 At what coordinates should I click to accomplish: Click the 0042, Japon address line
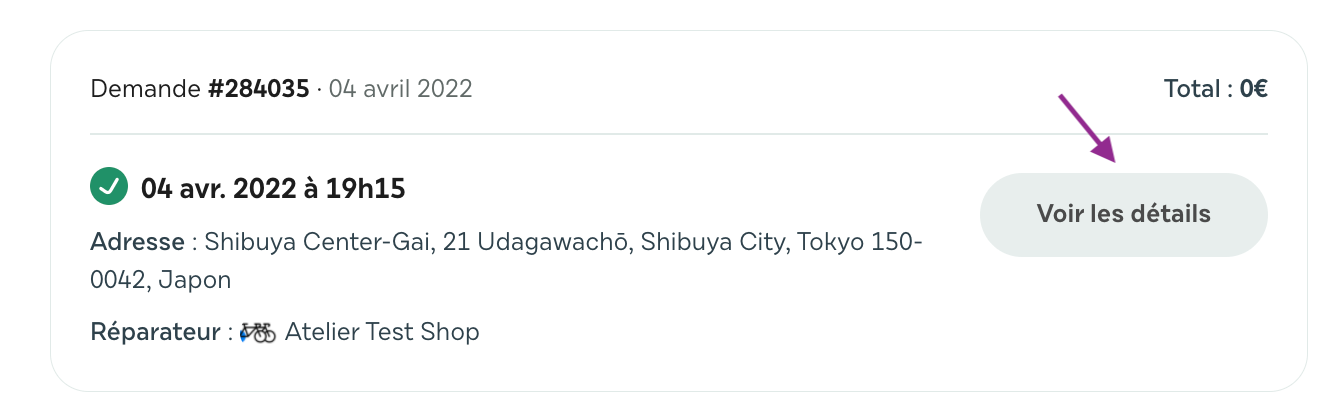161,280
